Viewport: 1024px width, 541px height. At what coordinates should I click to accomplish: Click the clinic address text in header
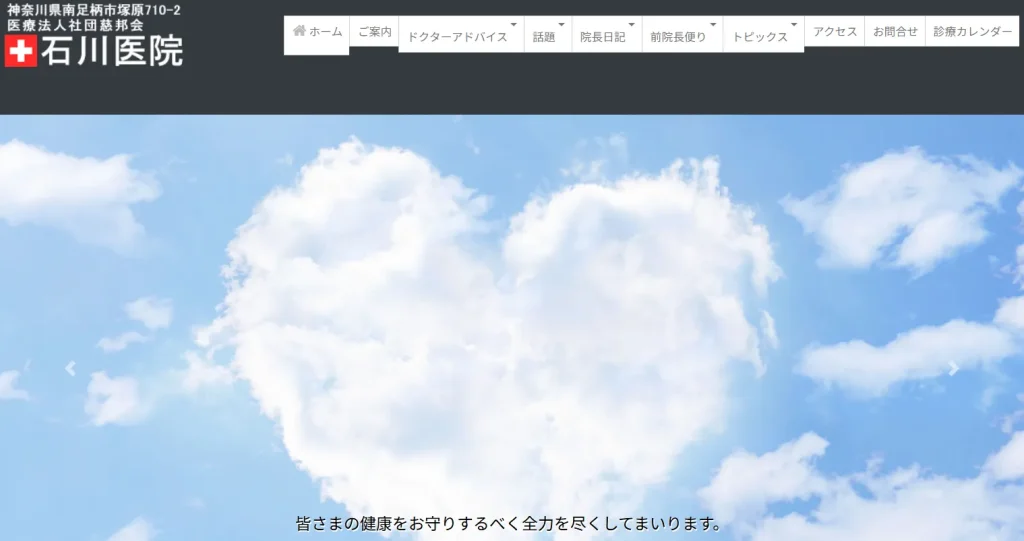94,10
